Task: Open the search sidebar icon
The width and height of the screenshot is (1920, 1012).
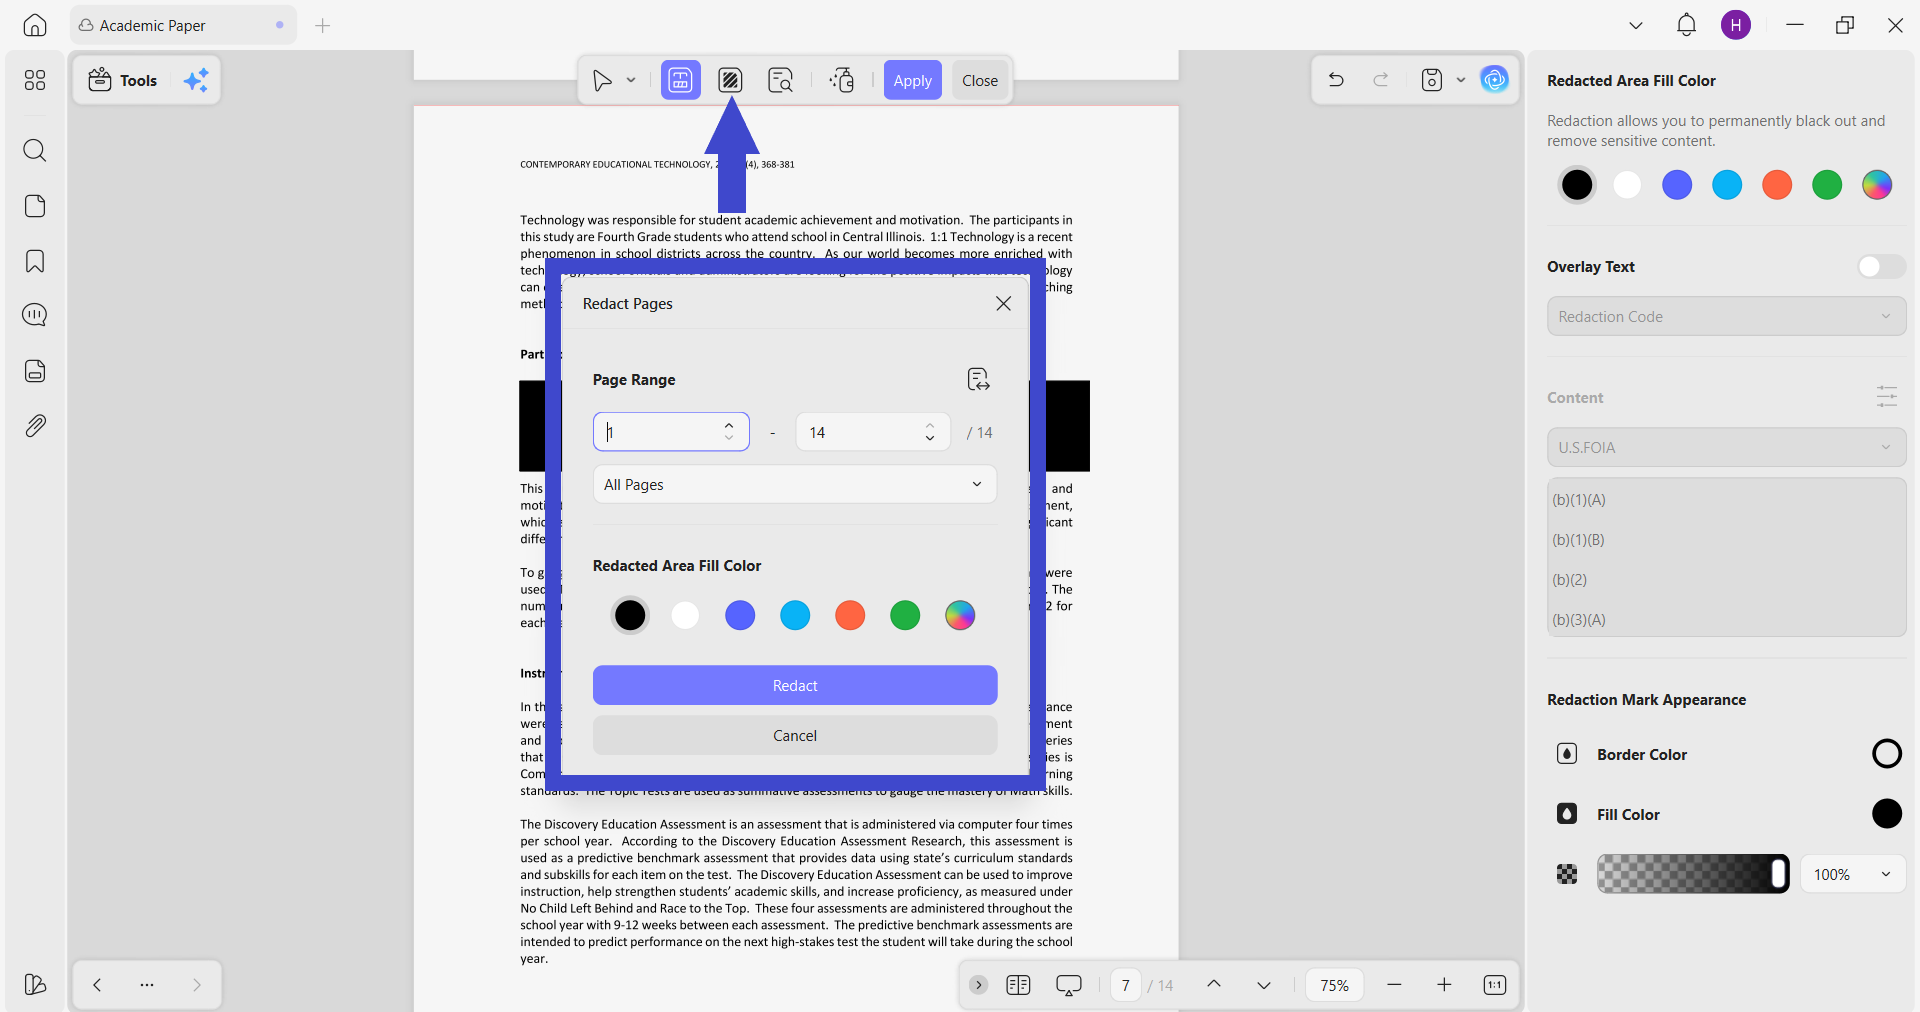Action: pyautogui.click(x=35, y=150)
